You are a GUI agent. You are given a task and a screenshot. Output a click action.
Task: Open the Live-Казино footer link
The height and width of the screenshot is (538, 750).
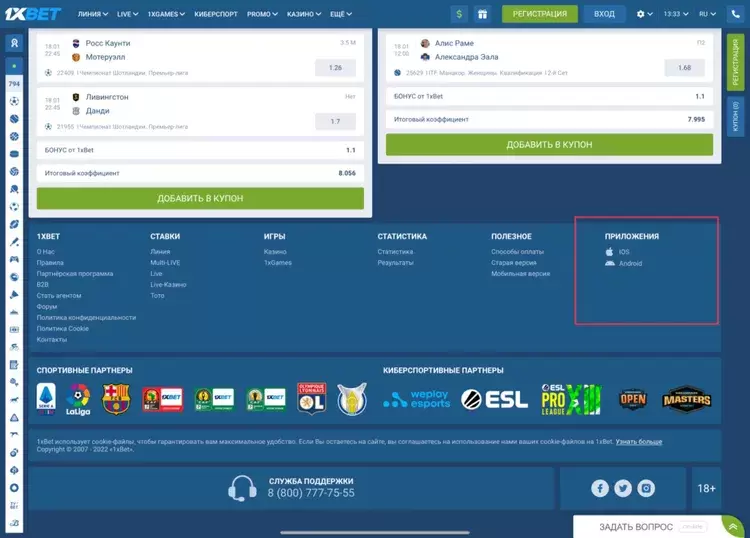point(168,285)
